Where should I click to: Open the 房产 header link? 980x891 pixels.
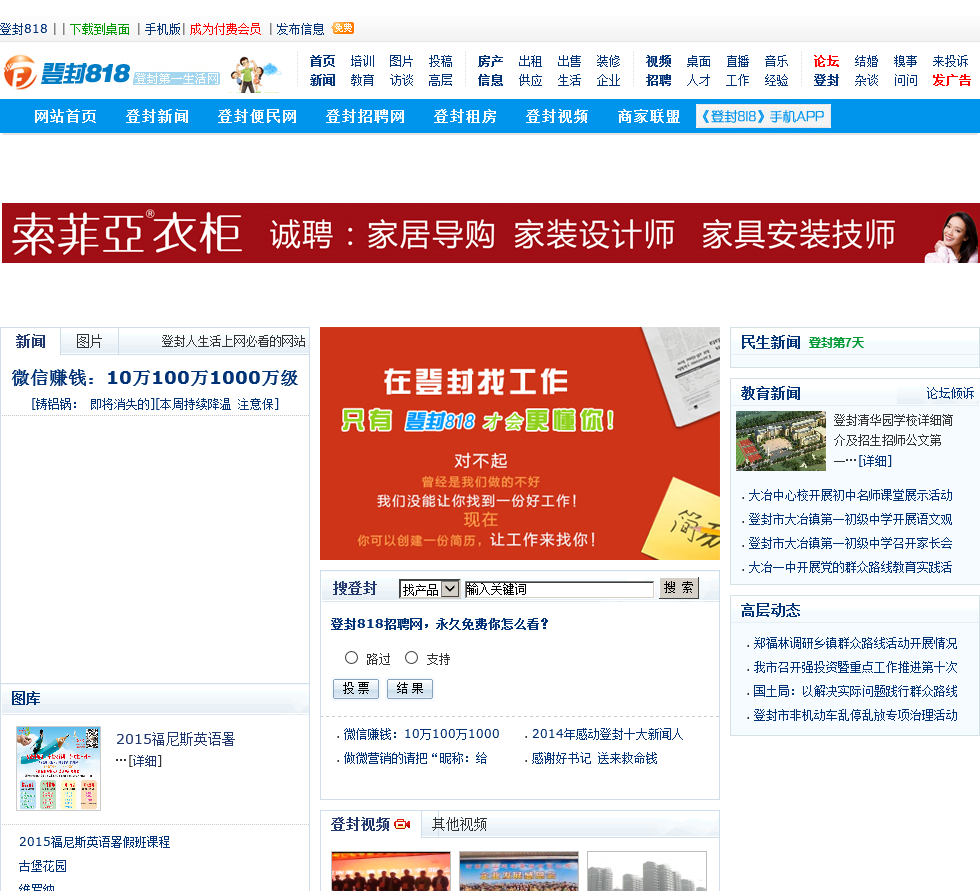coord(491,61)
